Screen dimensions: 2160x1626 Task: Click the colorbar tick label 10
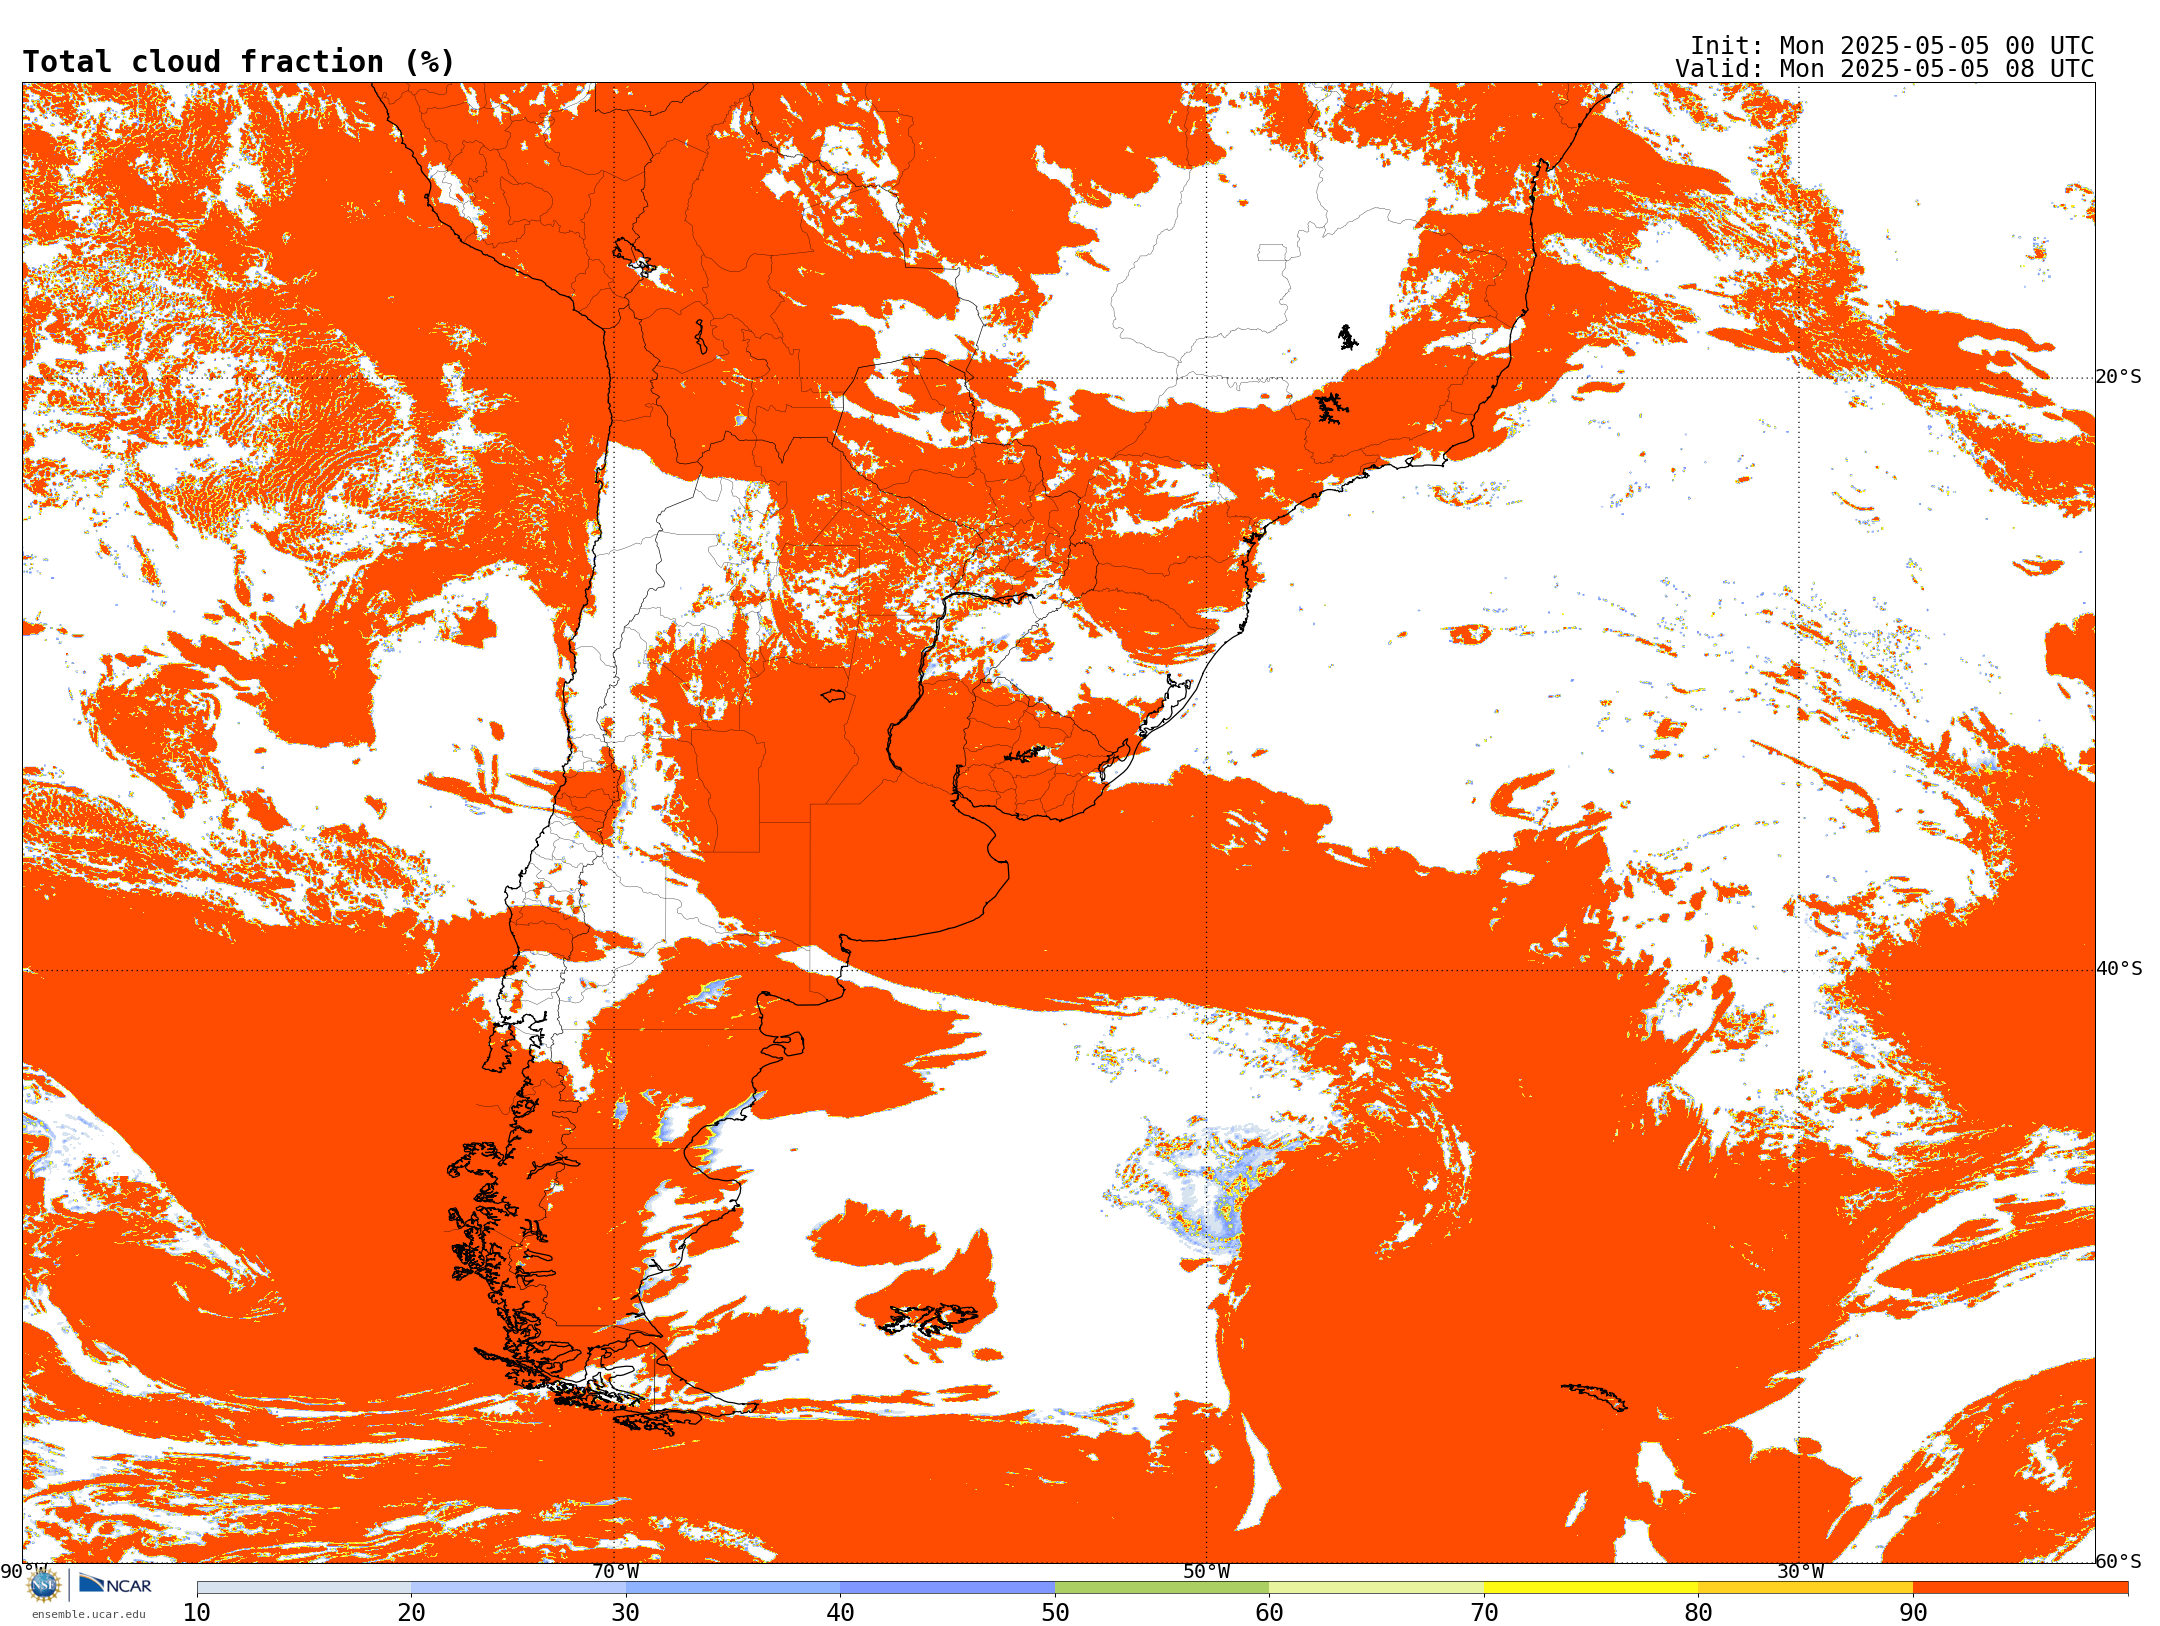tap(197, 1613)
